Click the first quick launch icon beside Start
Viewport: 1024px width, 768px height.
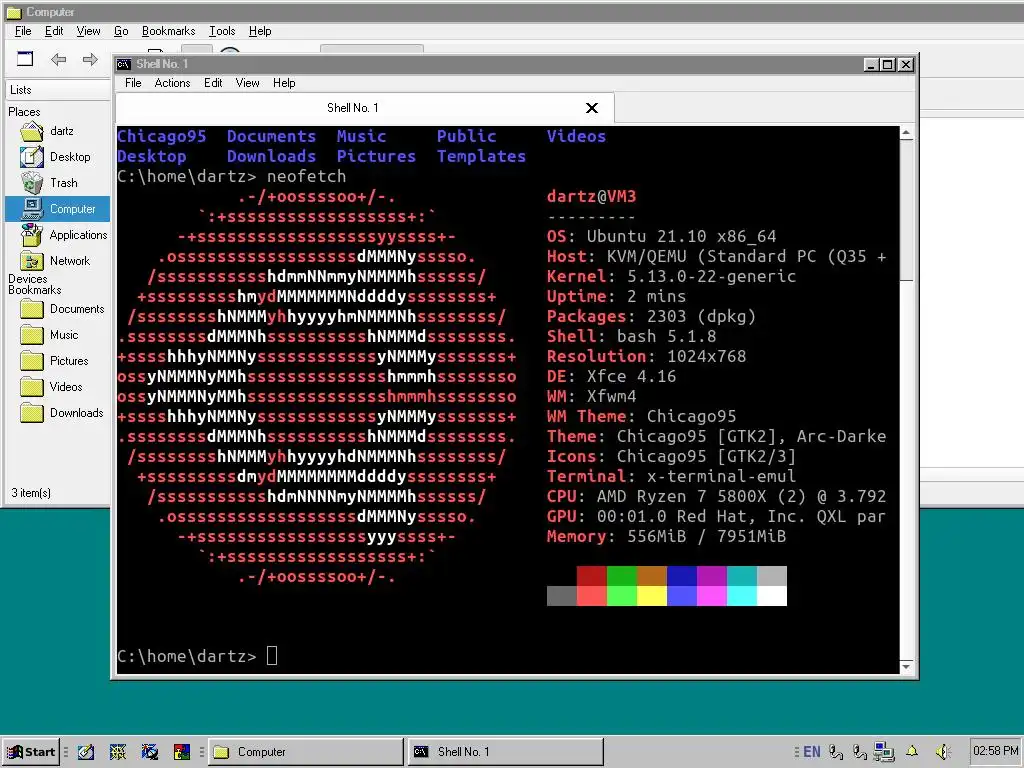pos(86,752)
